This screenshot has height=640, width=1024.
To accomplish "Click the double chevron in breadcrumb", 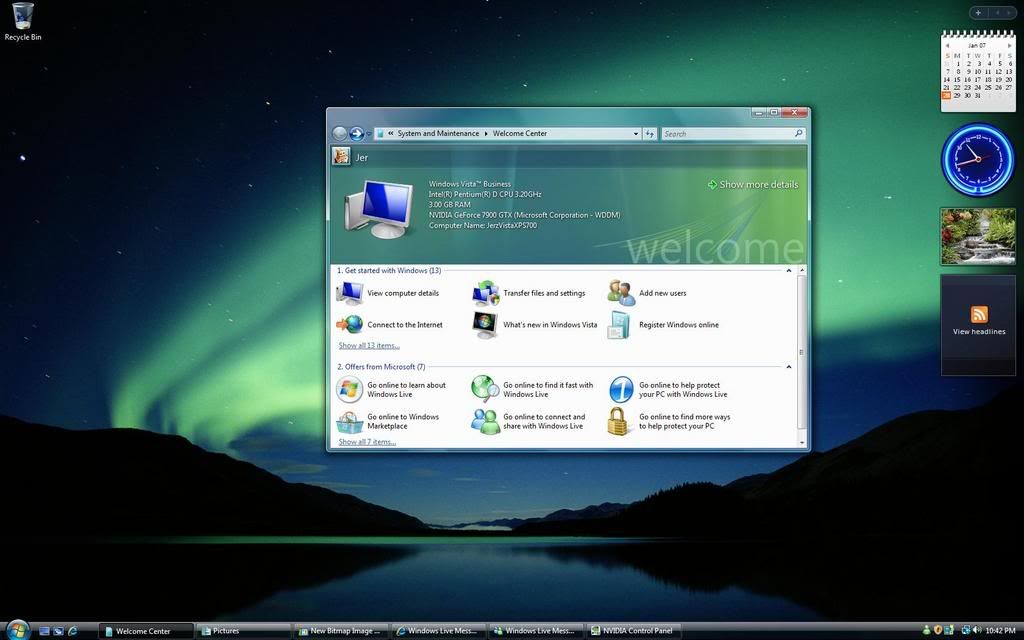I will point(391,133).
